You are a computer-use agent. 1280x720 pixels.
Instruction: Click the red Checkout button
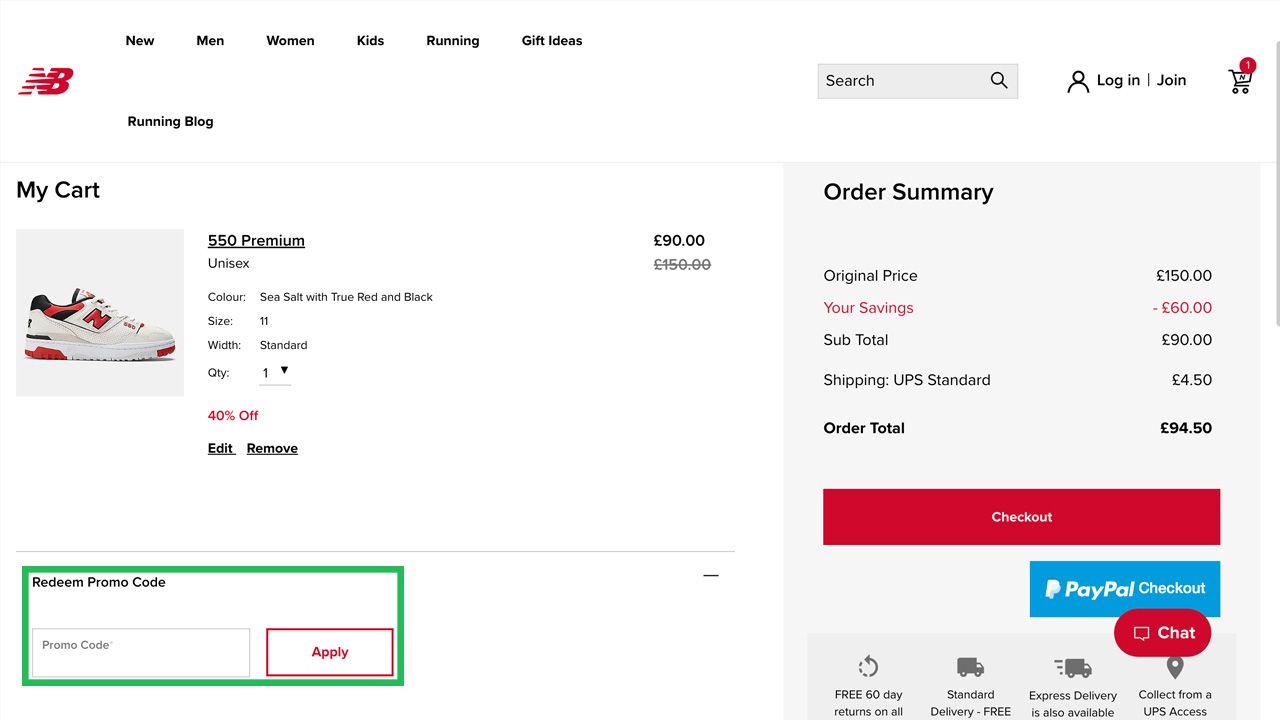click(1021, 517)
